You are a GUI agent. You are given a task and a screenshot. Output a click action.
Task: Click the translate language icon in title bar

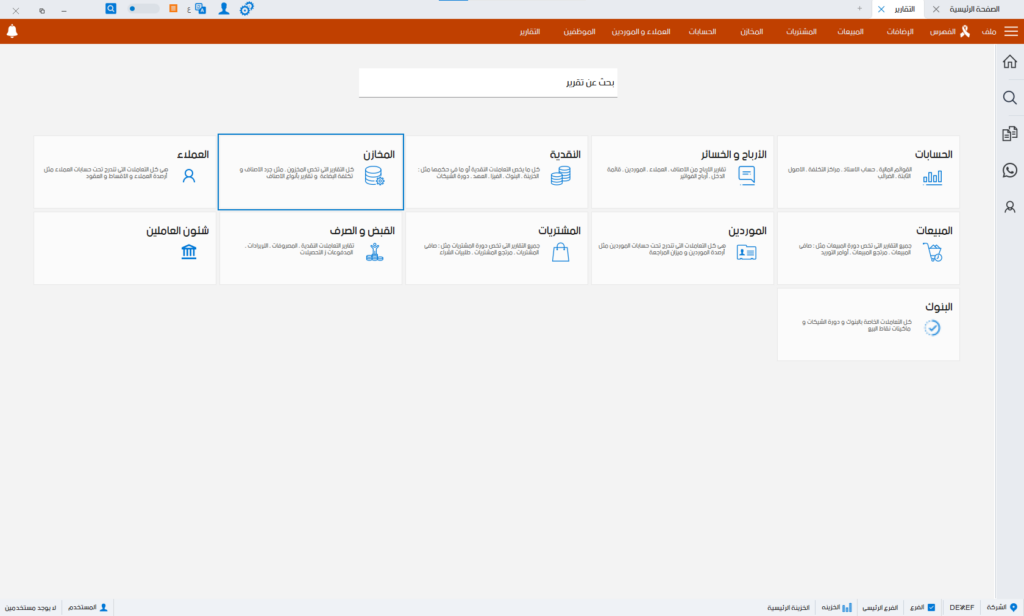pos(200,8)
